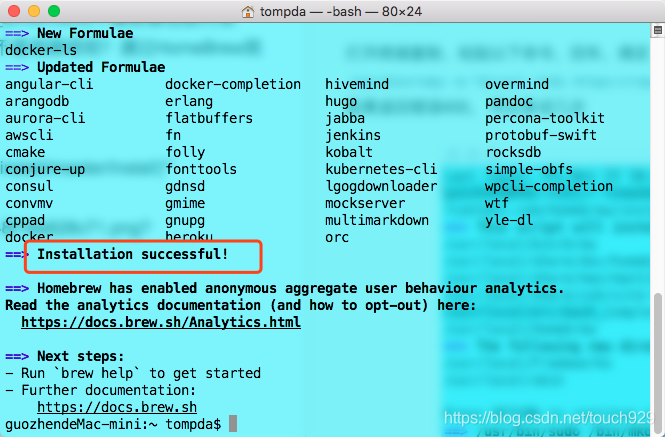Click the "angular-cli" entry
Image resolution: width=665 pixels, height=437 pixels.
[49, 84]
